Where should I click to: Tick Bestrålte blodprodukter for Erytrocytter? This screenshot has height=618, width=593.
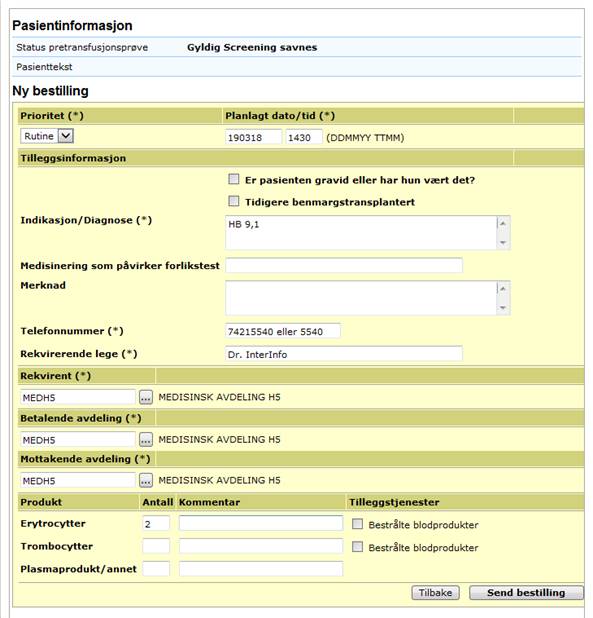click(357, 524)
